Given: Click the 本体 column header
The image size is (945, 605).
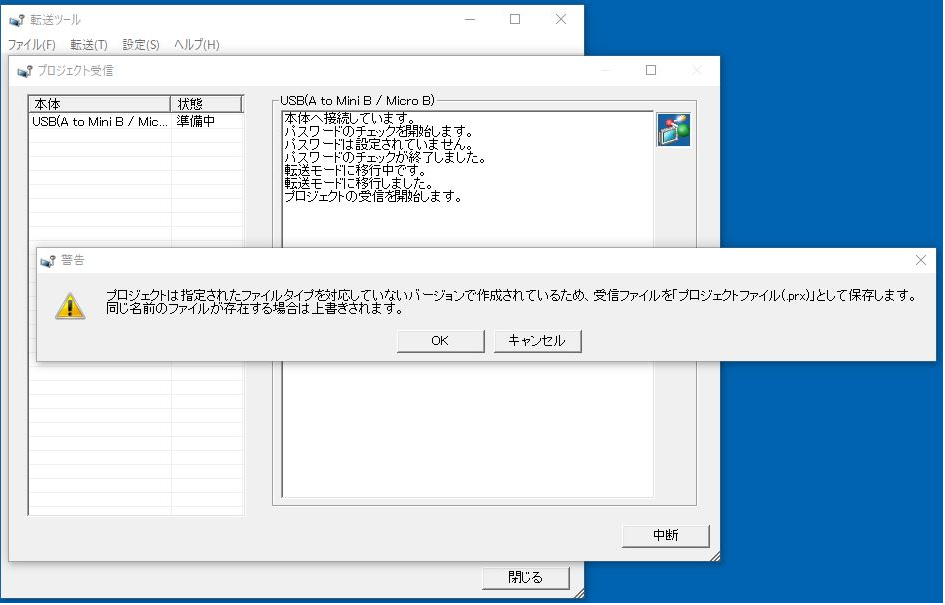Looking at the screenshot, I should click(99, 104).
